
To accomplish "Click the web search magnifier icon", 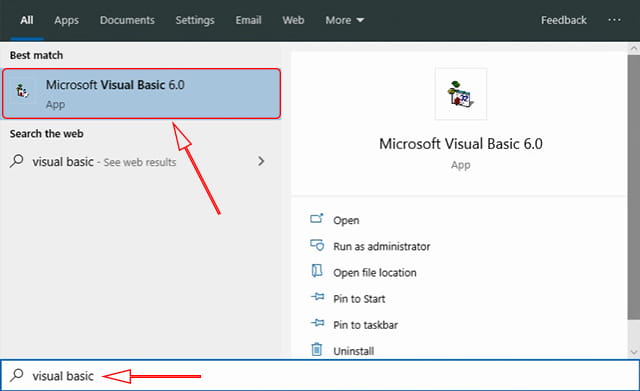I will [x=17, y=161].
